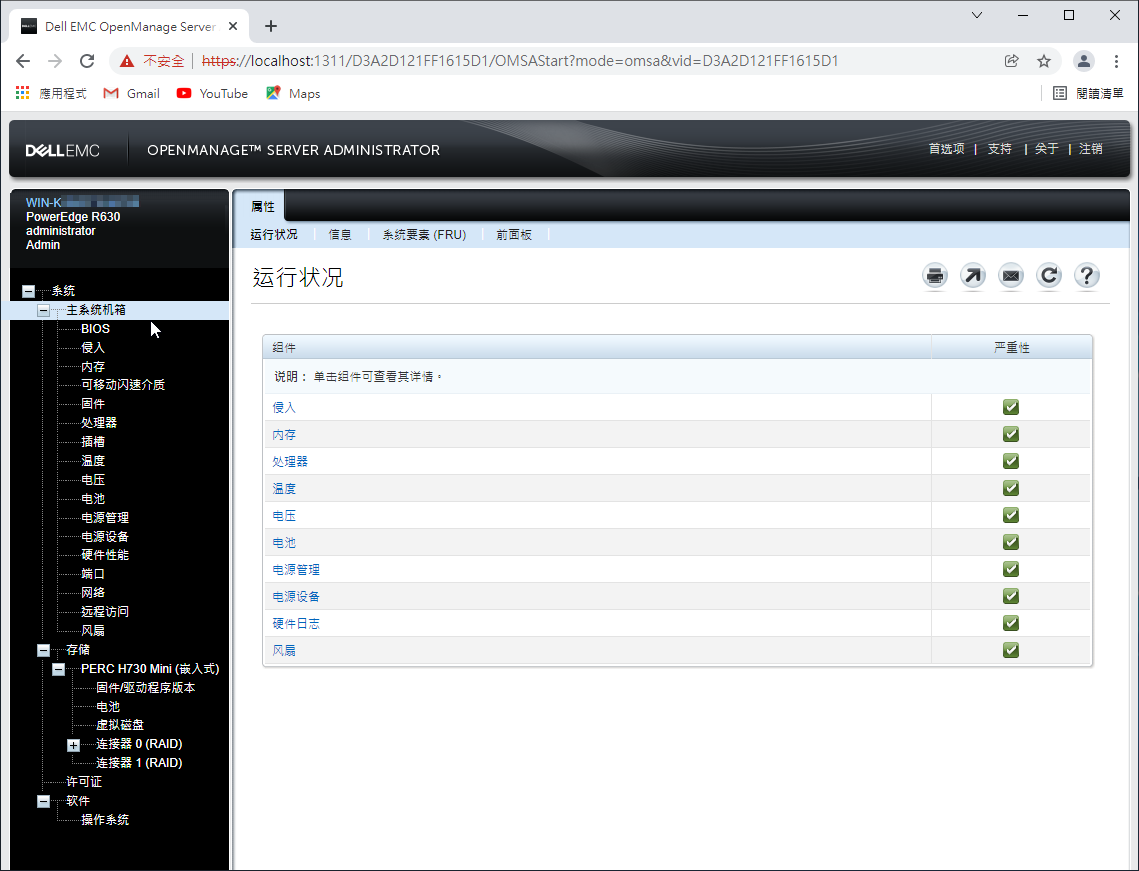Bookmark the page with the star icon
Viewport: 1139px width, 871px height.
[x=1044, y=61]
